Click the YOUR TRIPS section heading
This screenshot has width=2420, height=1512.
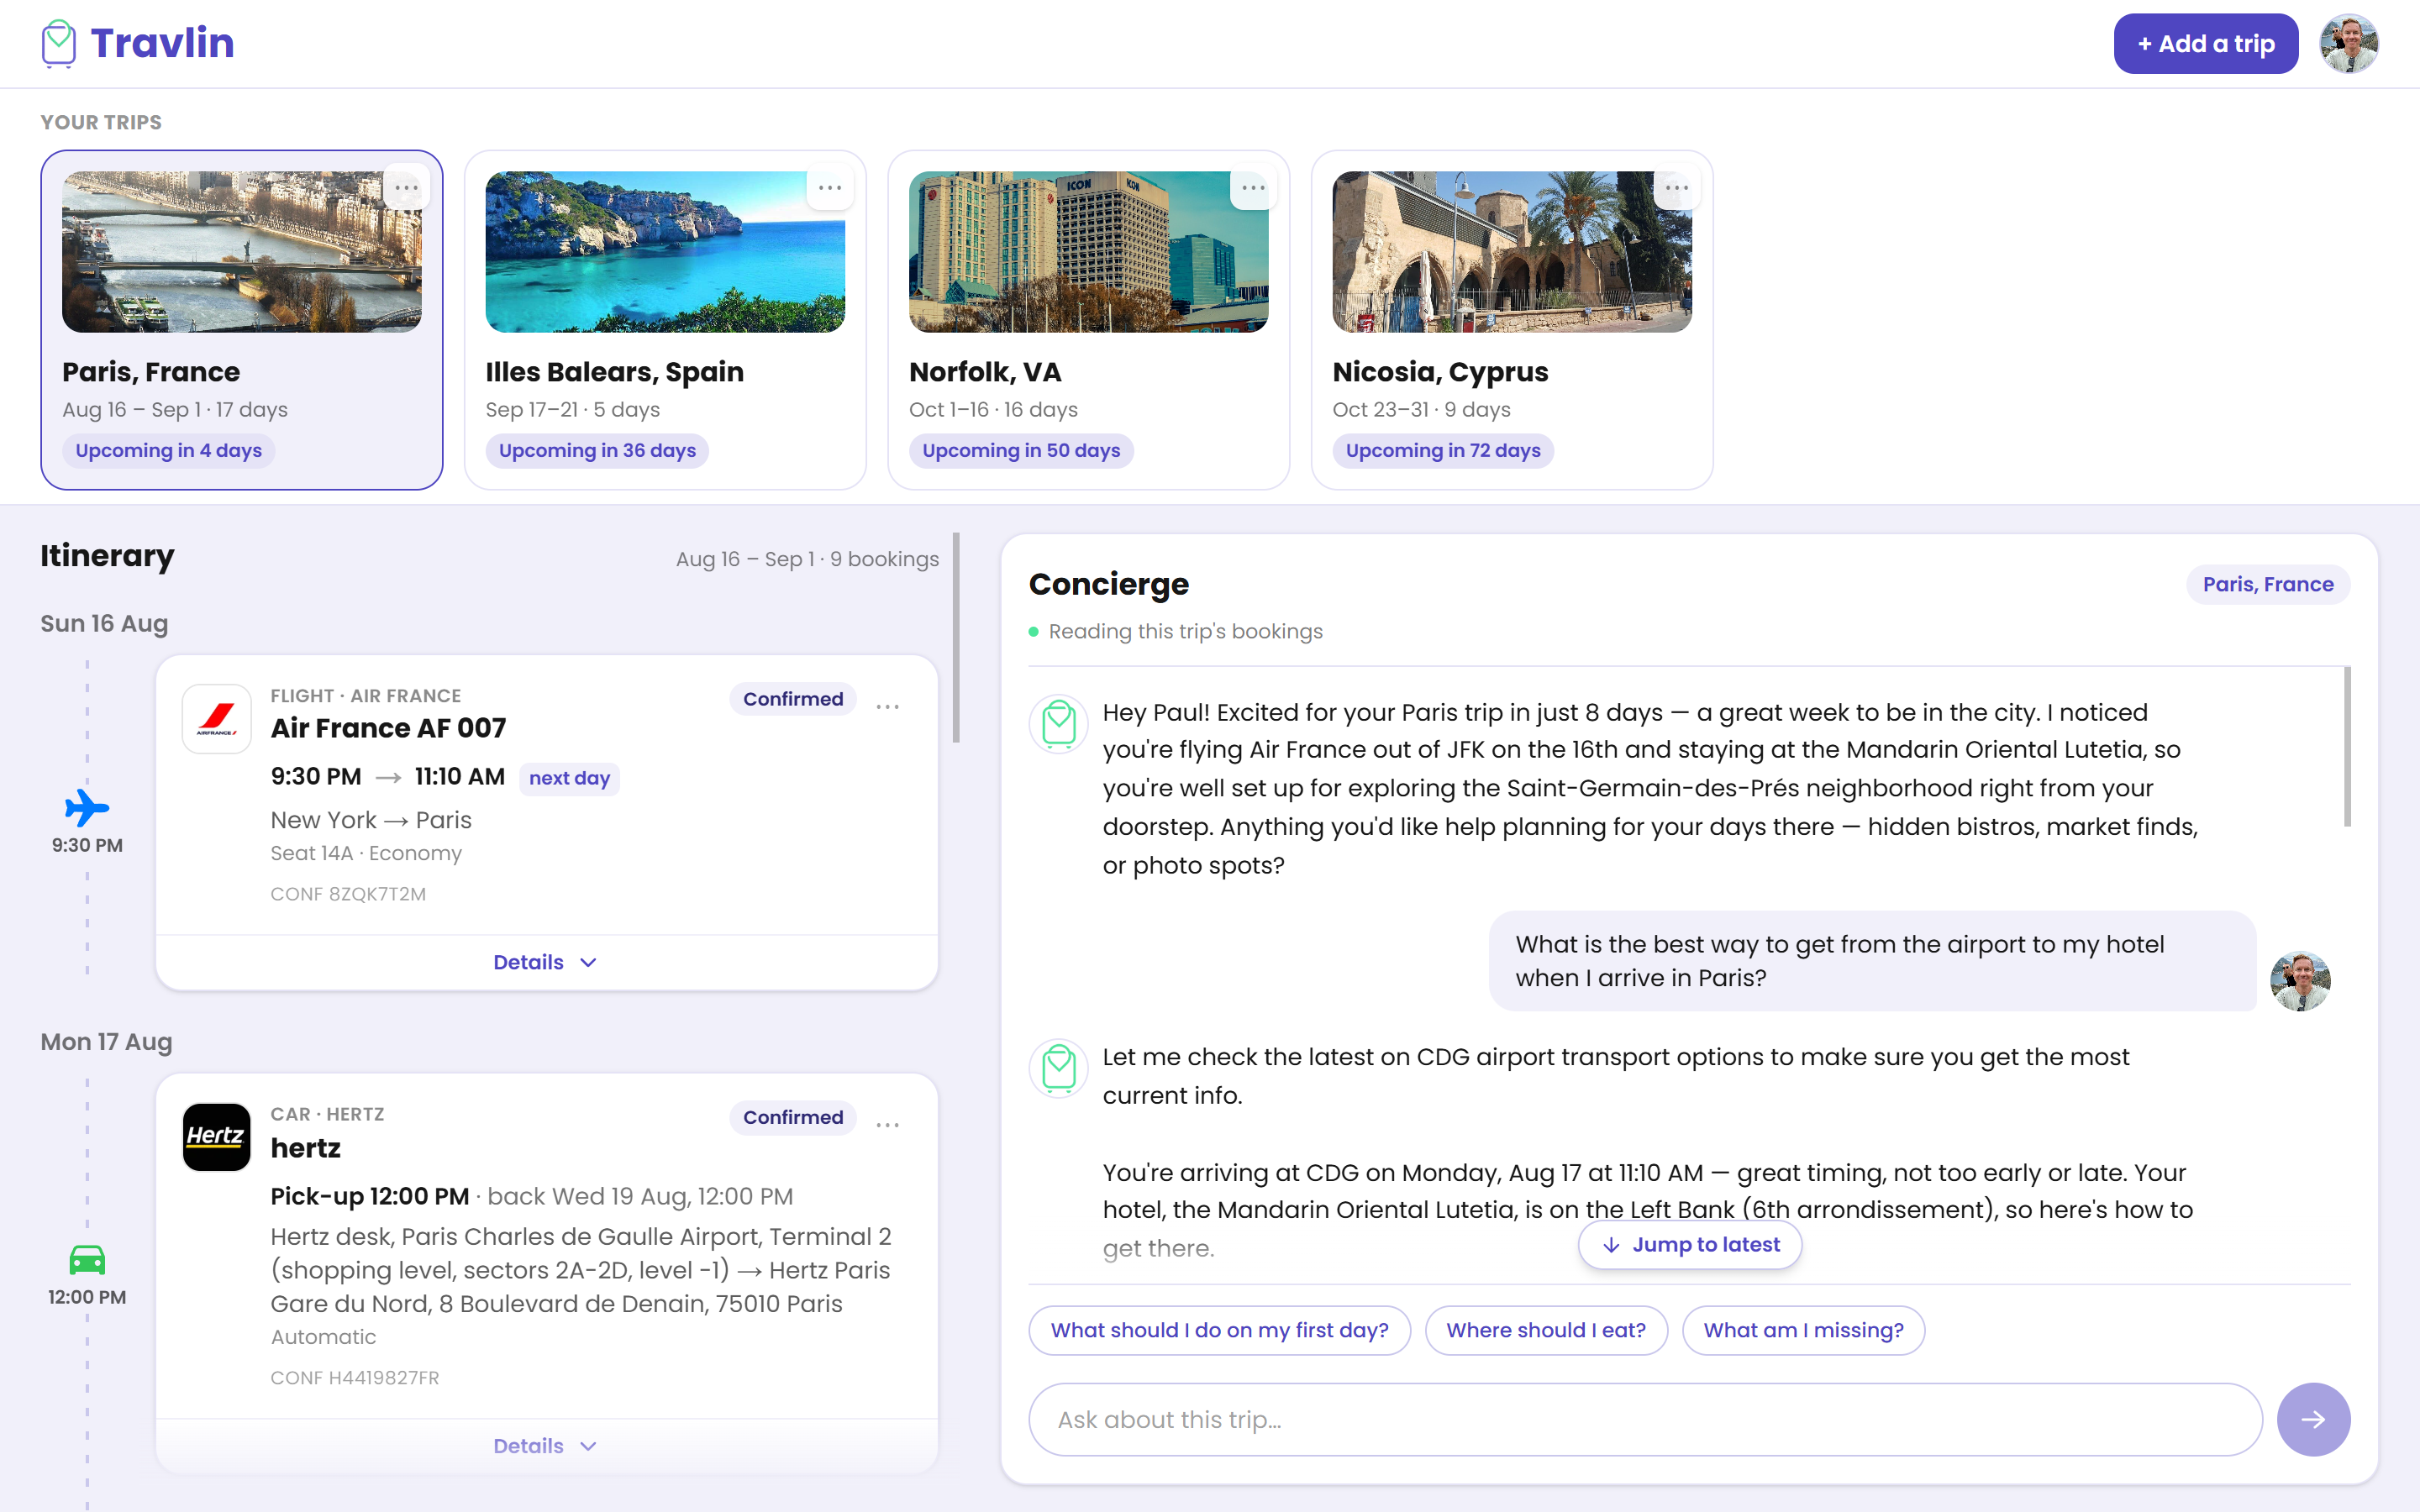(101, 122)
